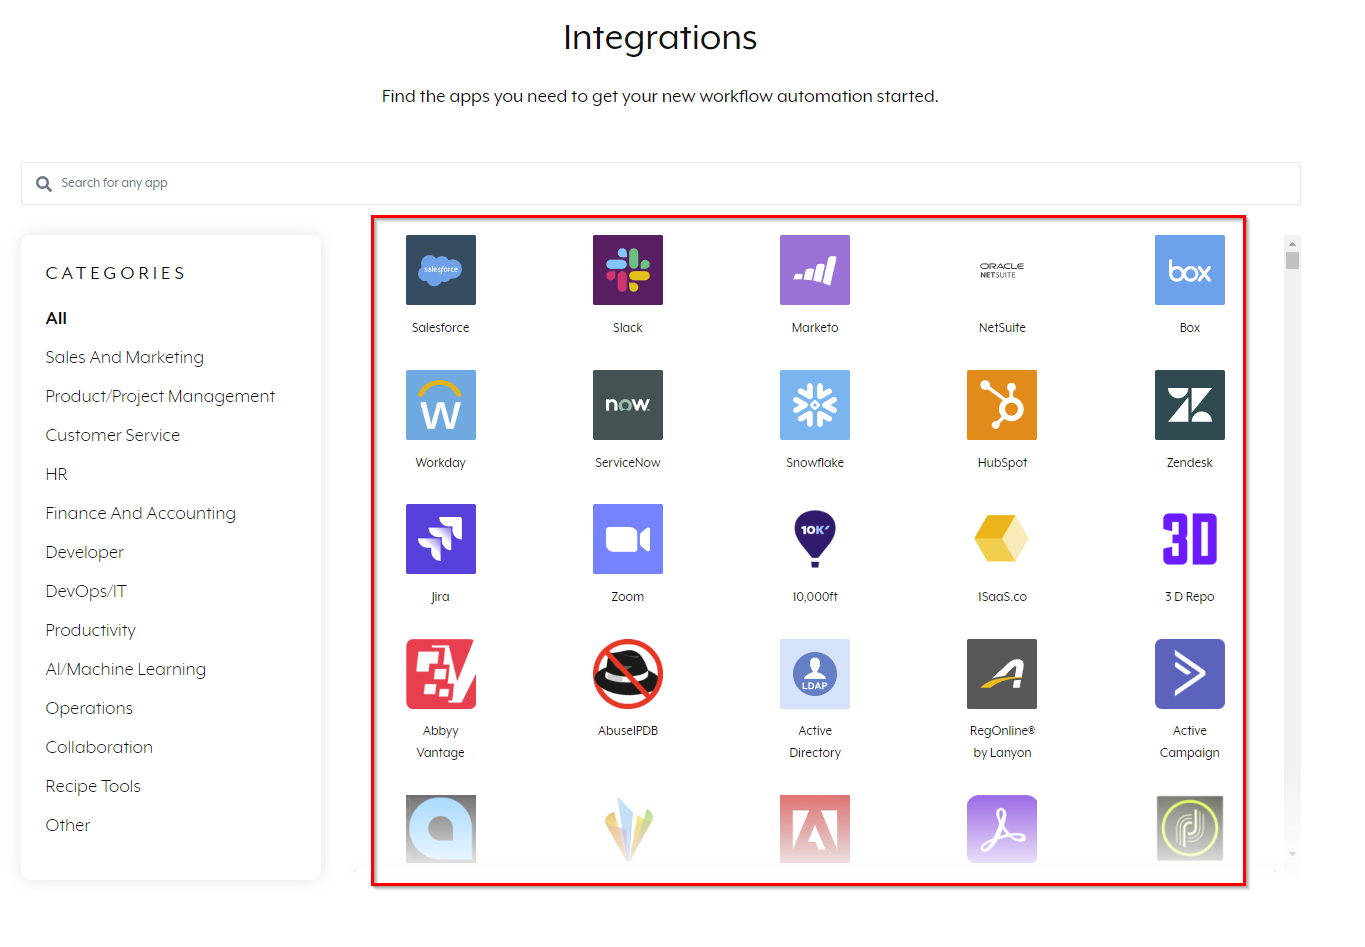Open the ServiceNow integration icon

pyautogui.click(x=627, y=405)
